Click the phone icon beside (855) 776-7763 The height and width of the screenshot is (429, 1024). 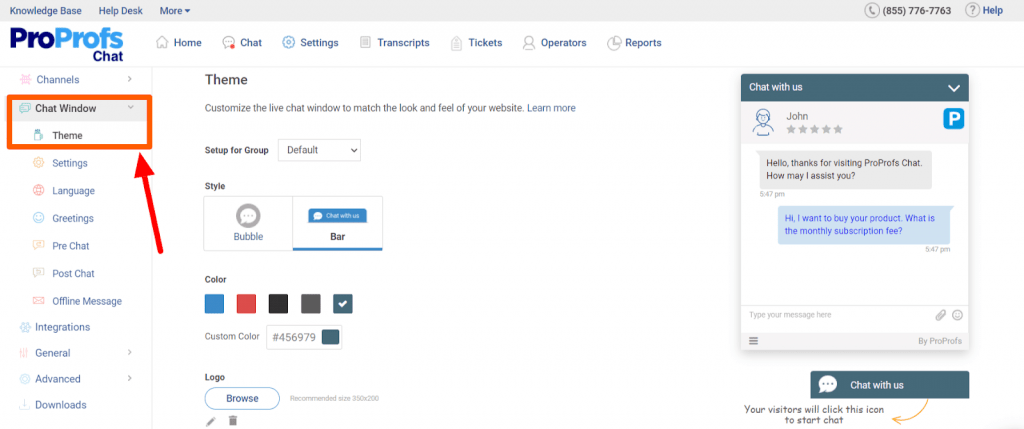tap(872, 10)
